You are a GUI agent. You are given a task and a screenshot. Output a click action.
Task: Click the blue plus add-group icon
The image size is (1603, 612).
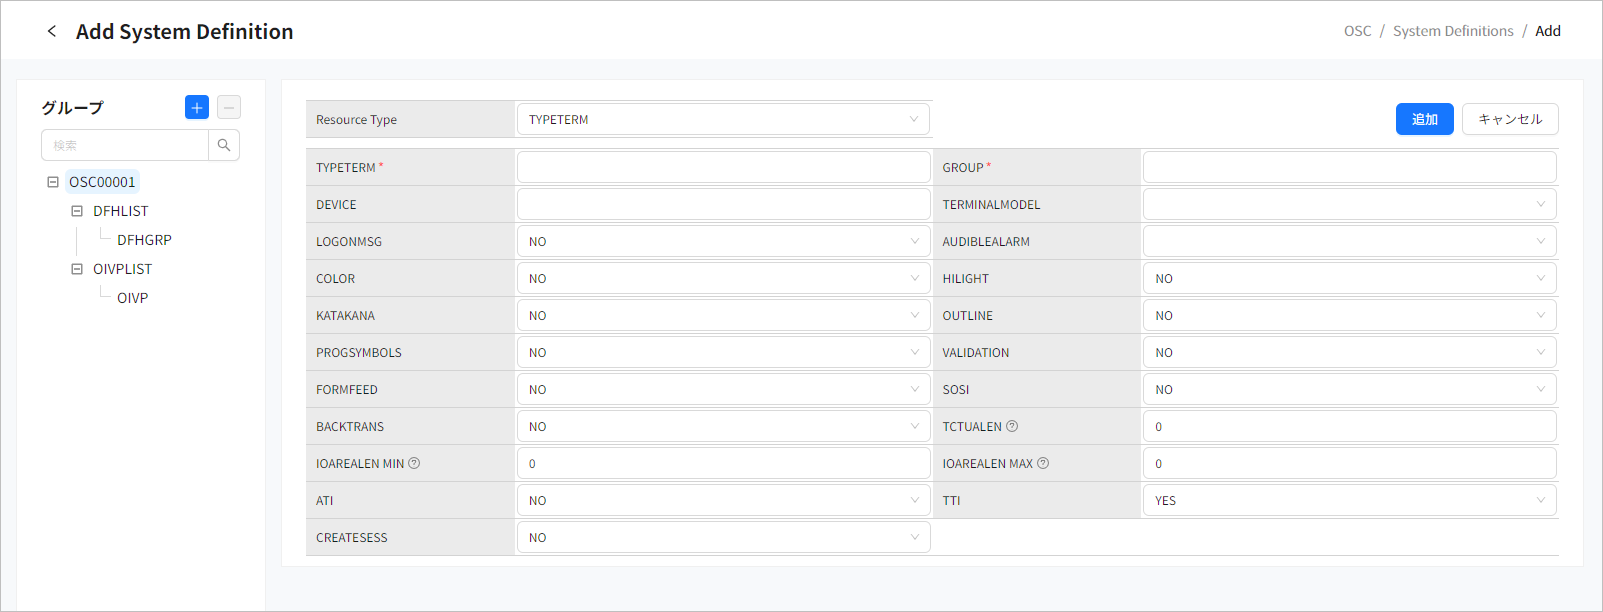pyautogui.click(x=197, y=107)
